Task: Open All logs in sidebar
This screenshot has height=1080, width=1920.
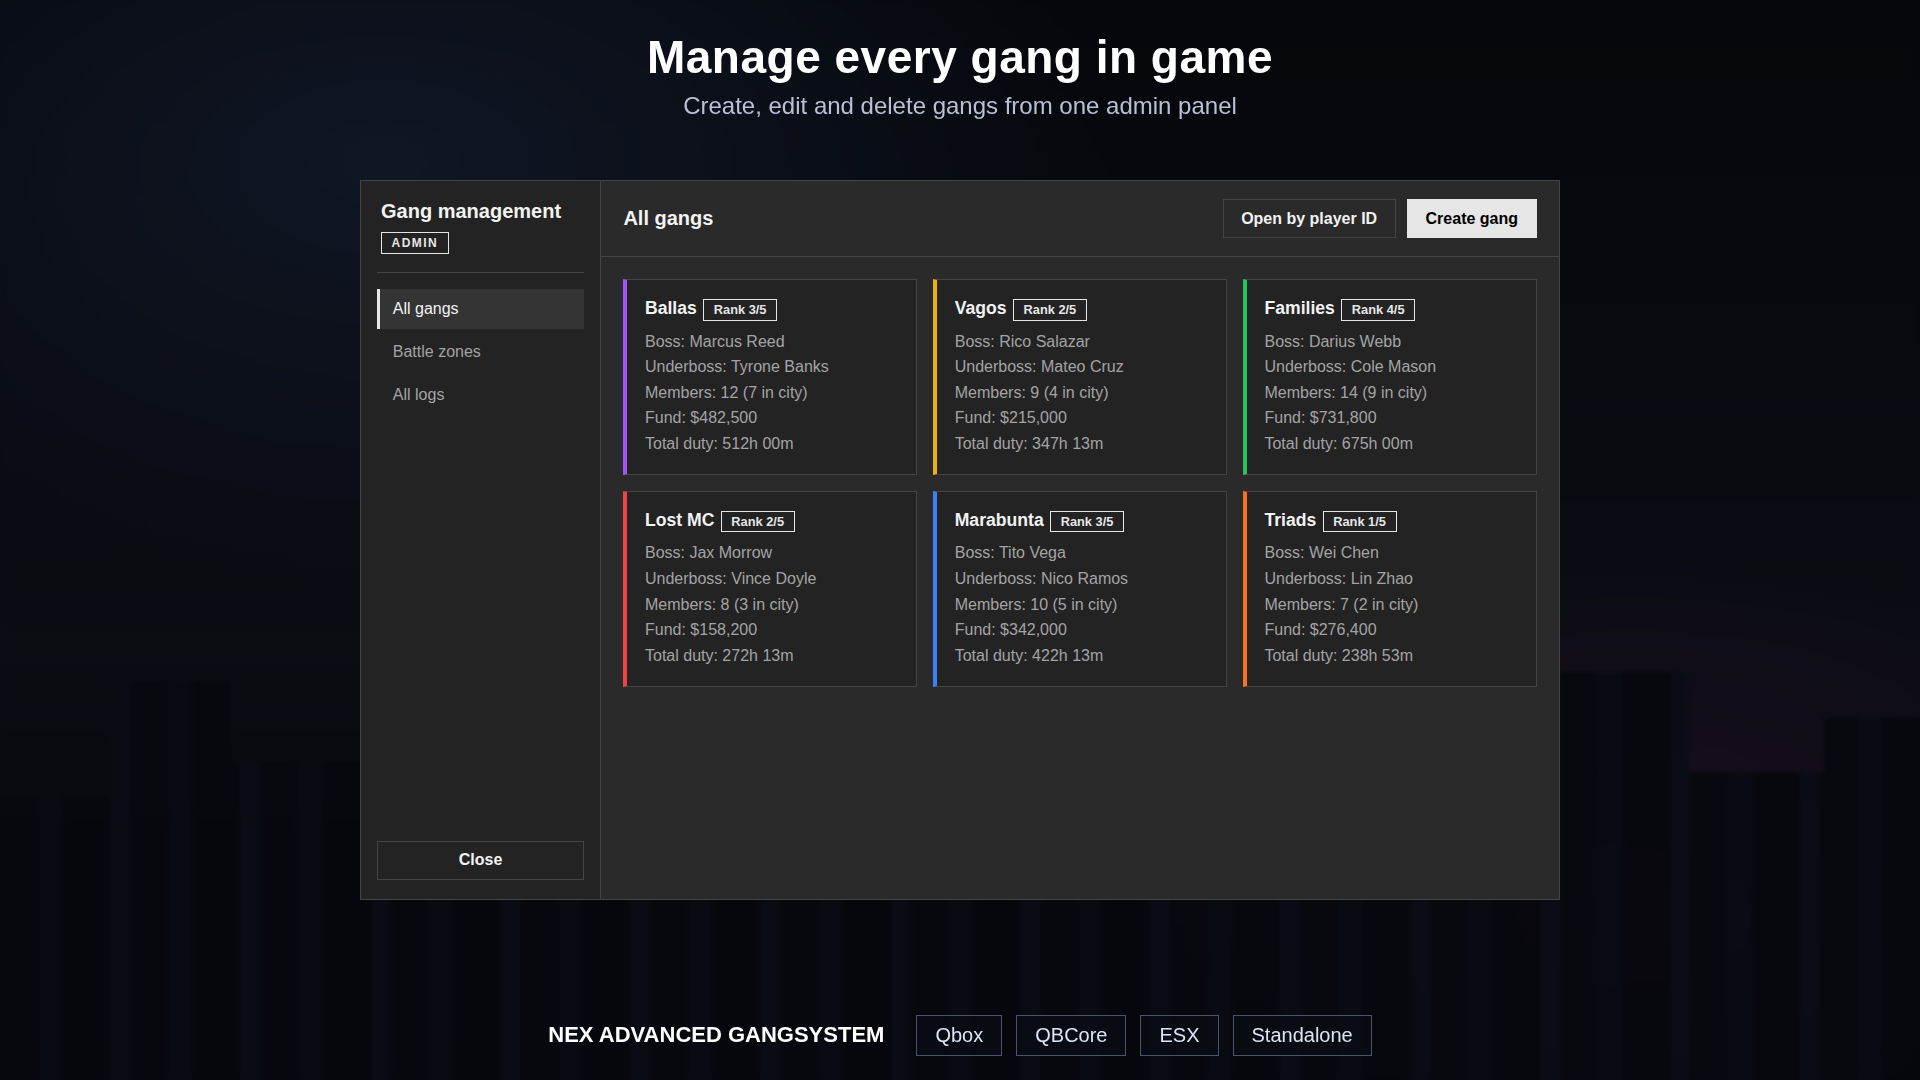Action: coord(480,395)
